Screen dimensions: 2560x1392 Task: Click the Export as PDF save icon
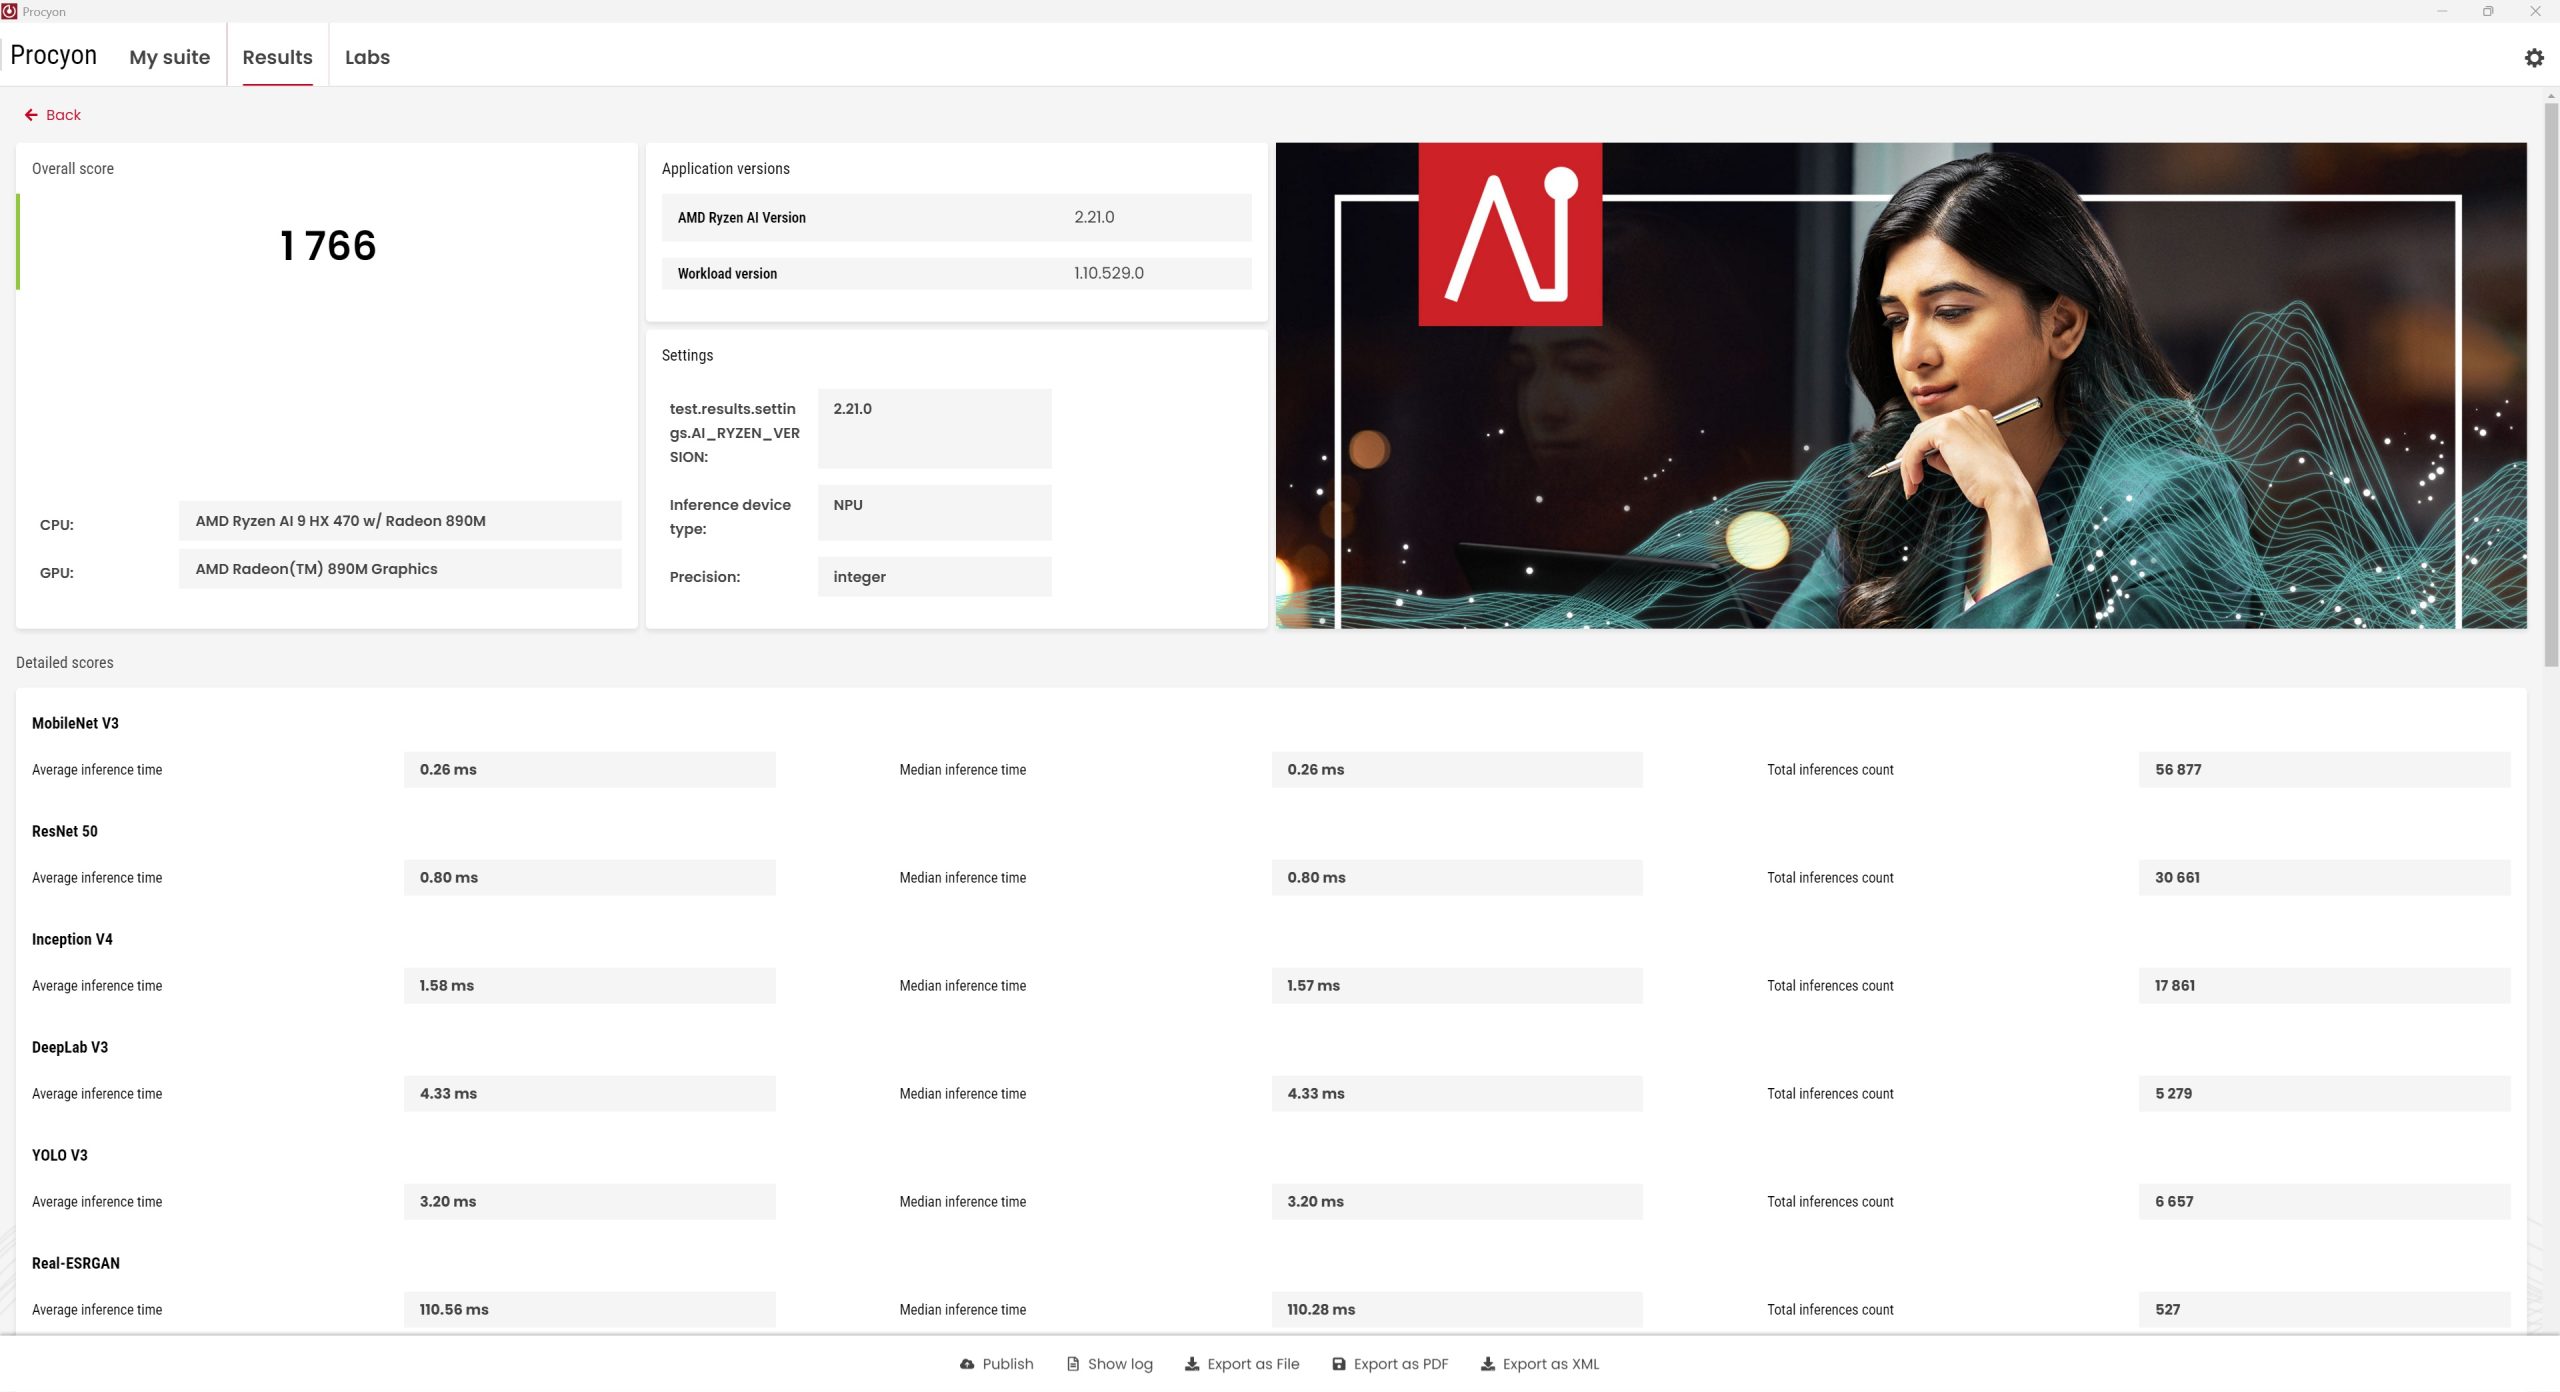1339,1364
